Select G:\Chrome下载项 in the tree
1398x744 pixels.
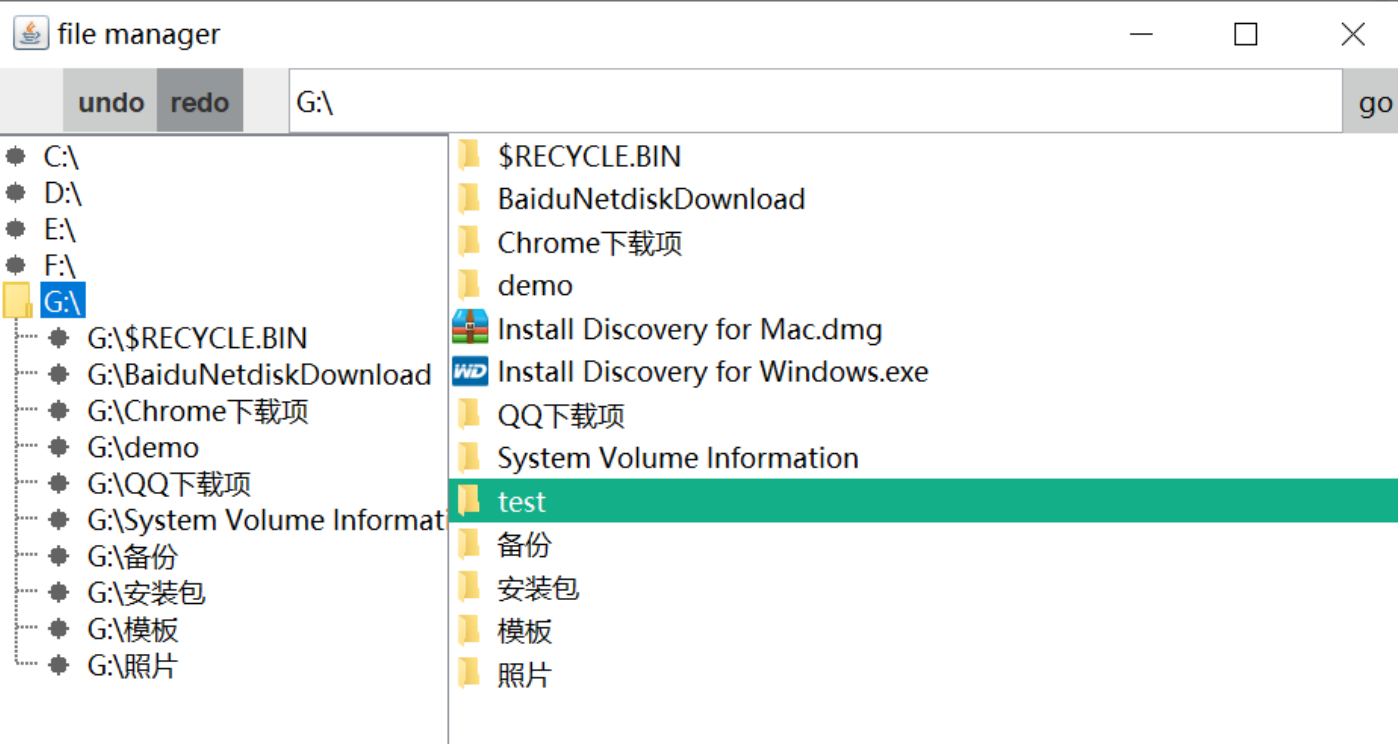coord(198,411)
